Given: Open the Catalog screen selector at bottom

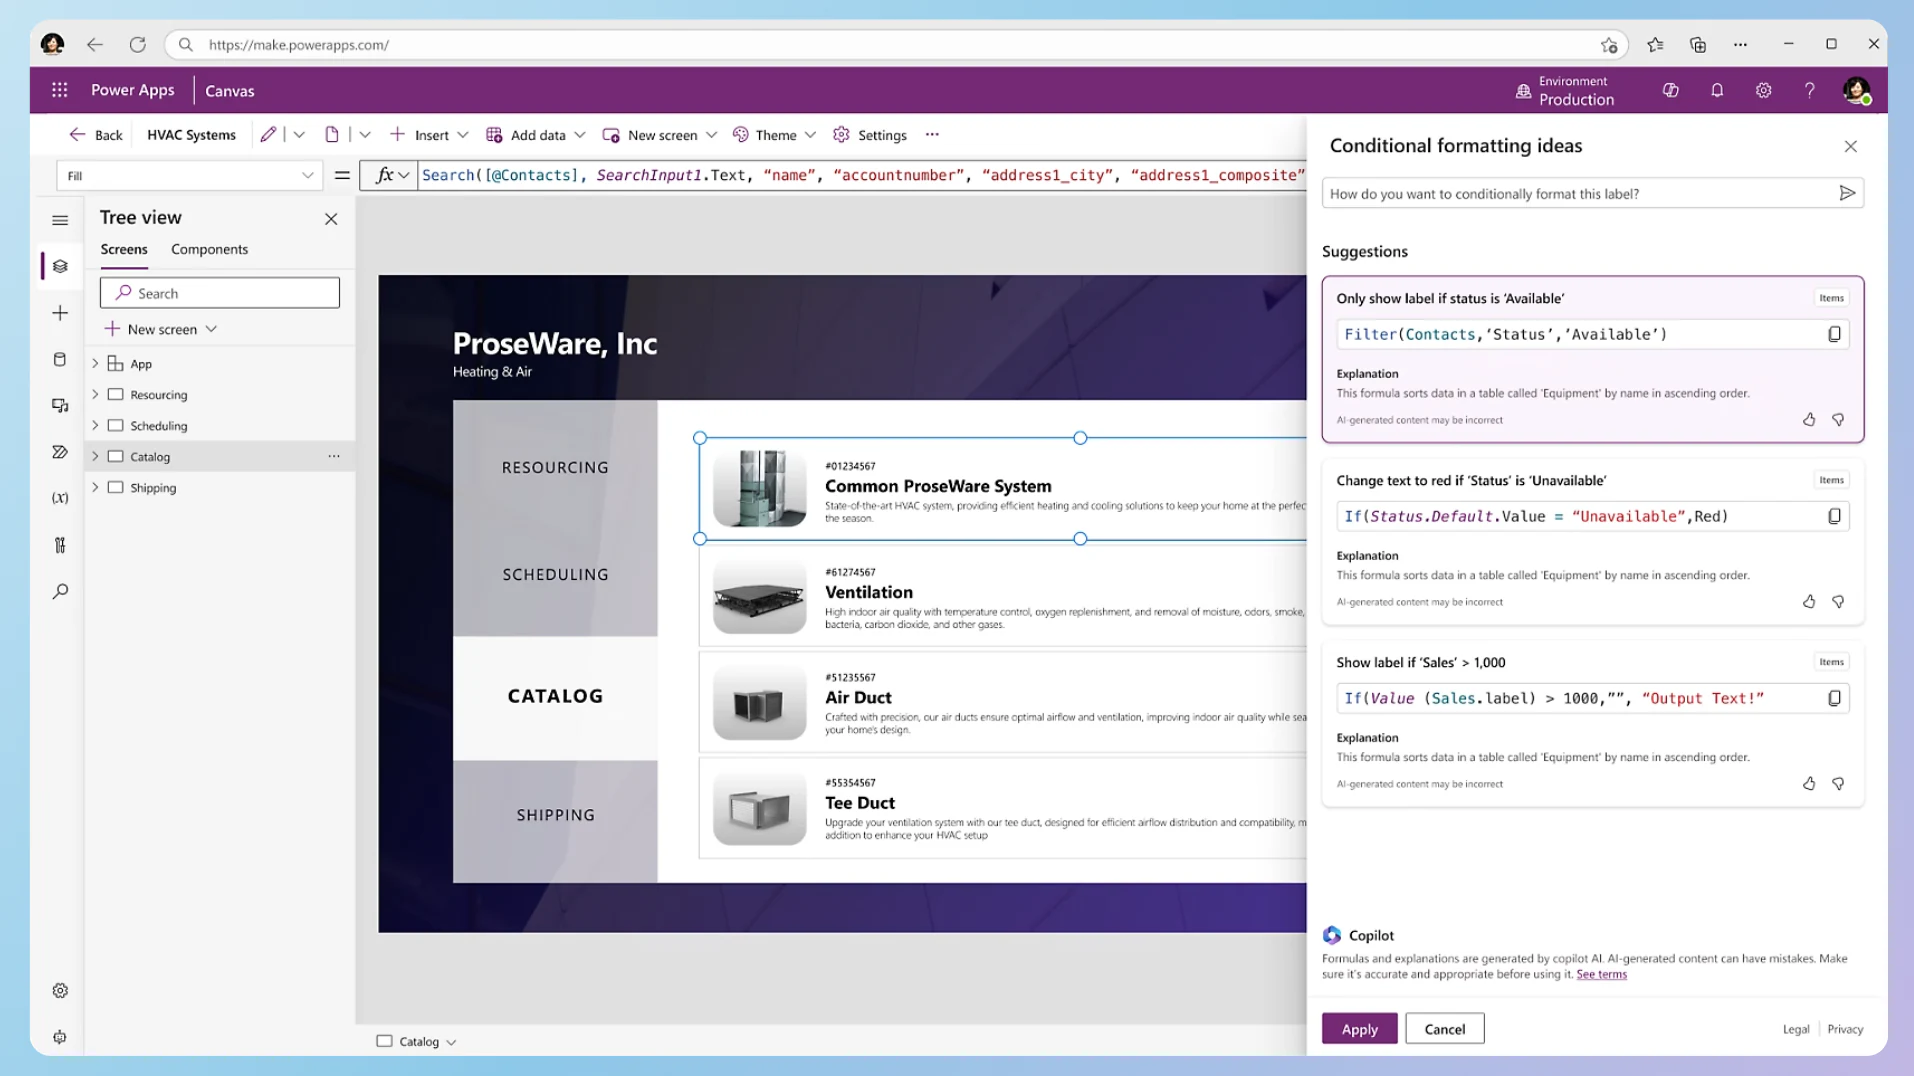Looking at the screenshot, I should click(x=417, y=1041).
